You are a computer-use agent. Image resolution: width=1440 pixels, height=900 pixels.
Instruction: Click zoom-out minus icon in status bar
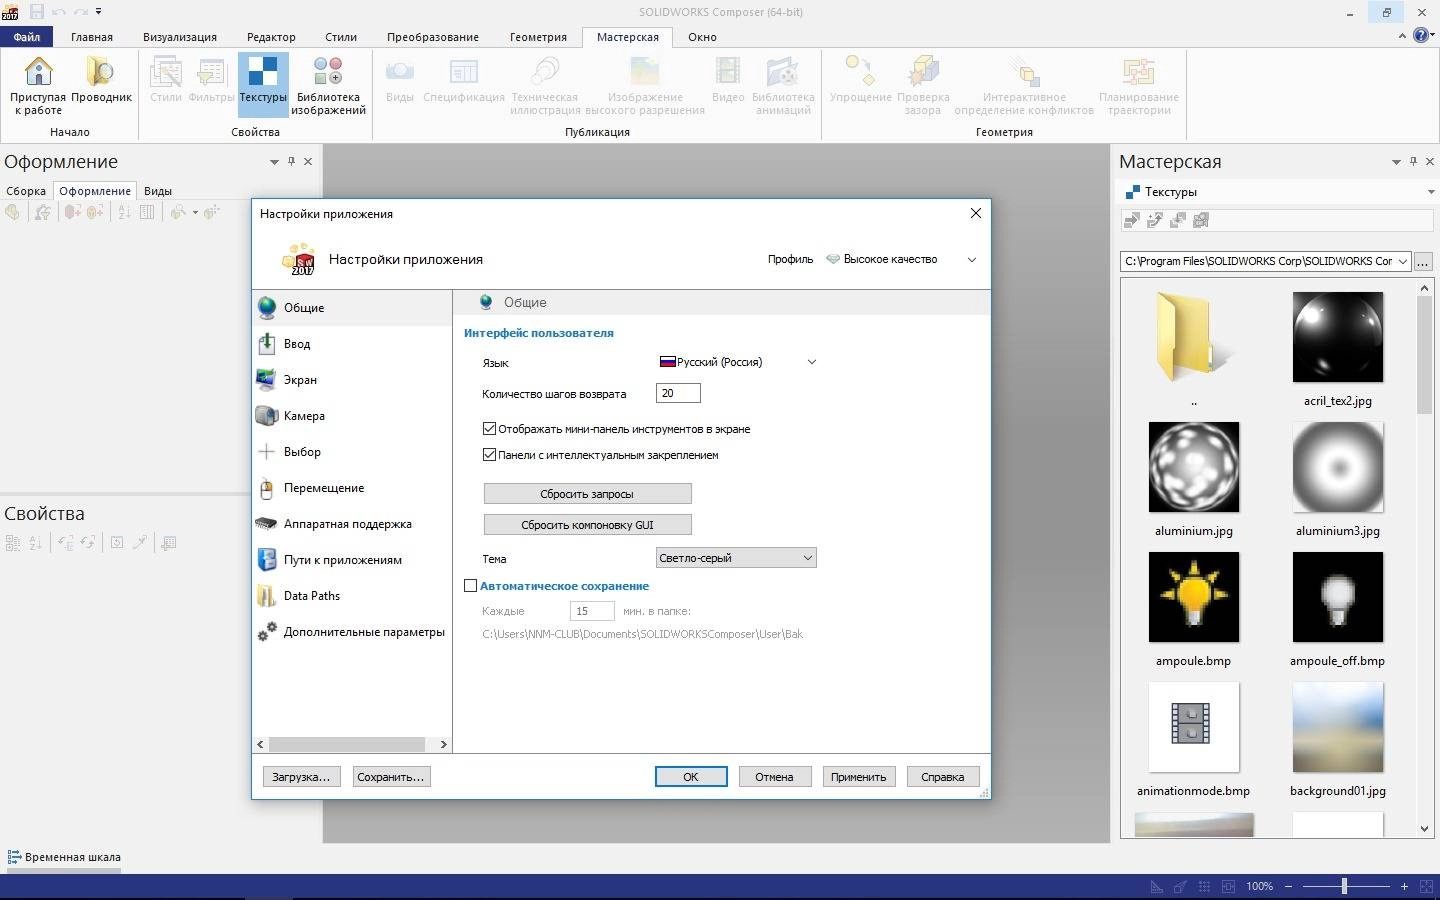point(1288,886)
